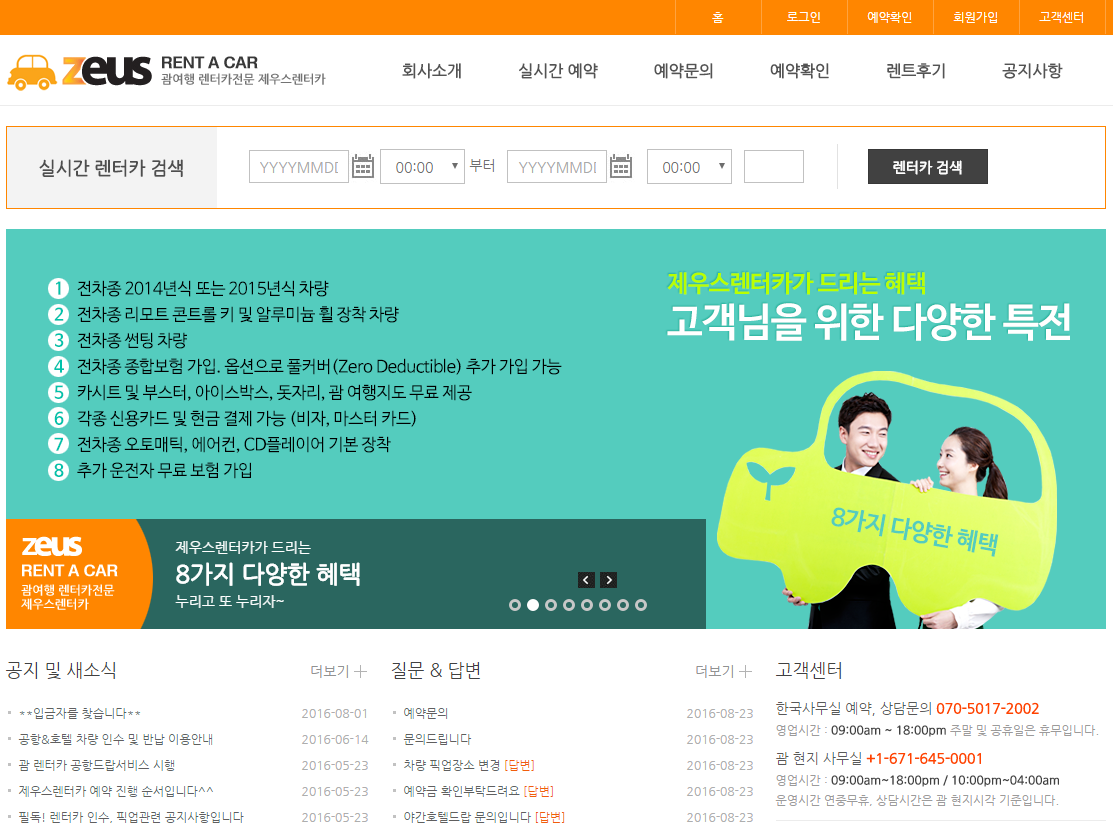Click 더보기 + next to 질문 & 답변
This screenshot has height=833, width=1113.
point(723,671)
